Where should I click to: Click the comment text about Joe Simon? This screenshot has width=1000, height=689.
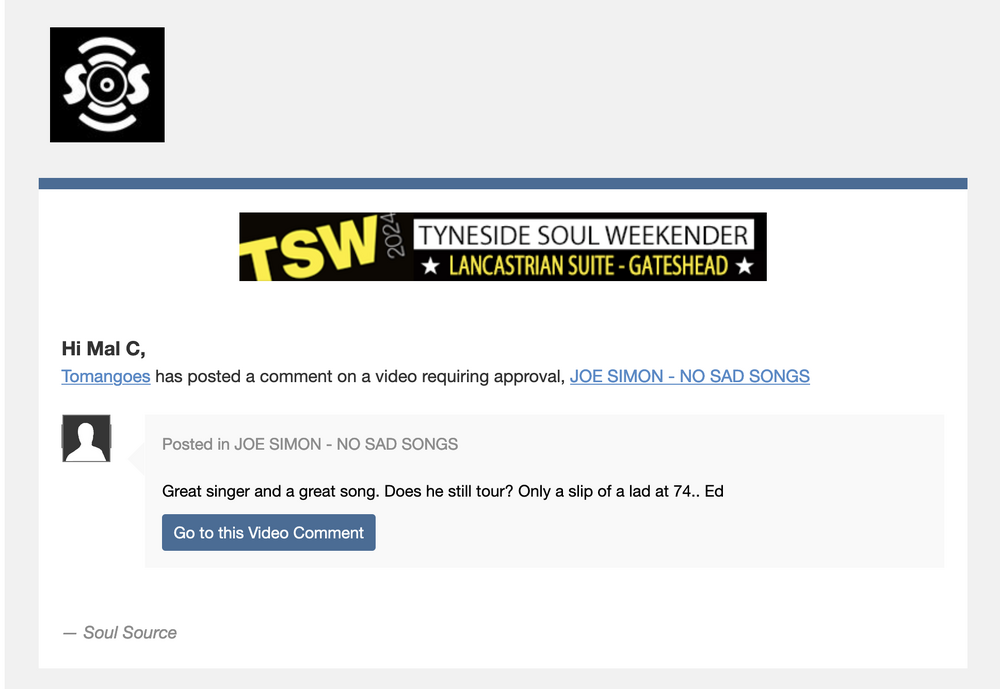click(443, 491)
